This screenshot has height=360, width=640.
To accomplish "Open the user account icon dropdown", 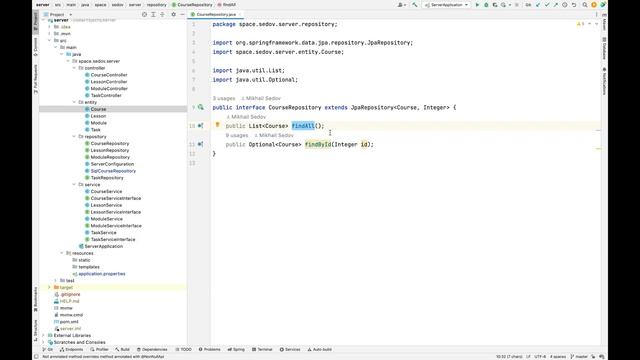I will pos(402,5).
